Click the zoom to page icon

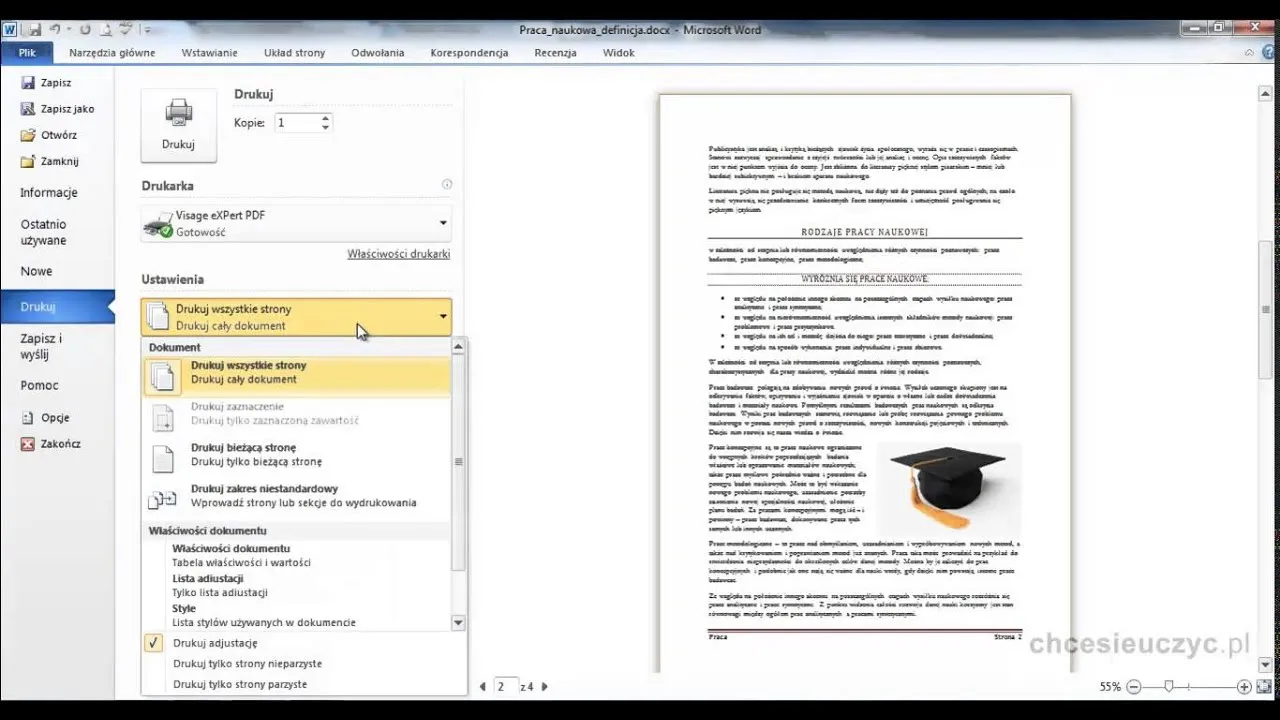click(1264, 687)
